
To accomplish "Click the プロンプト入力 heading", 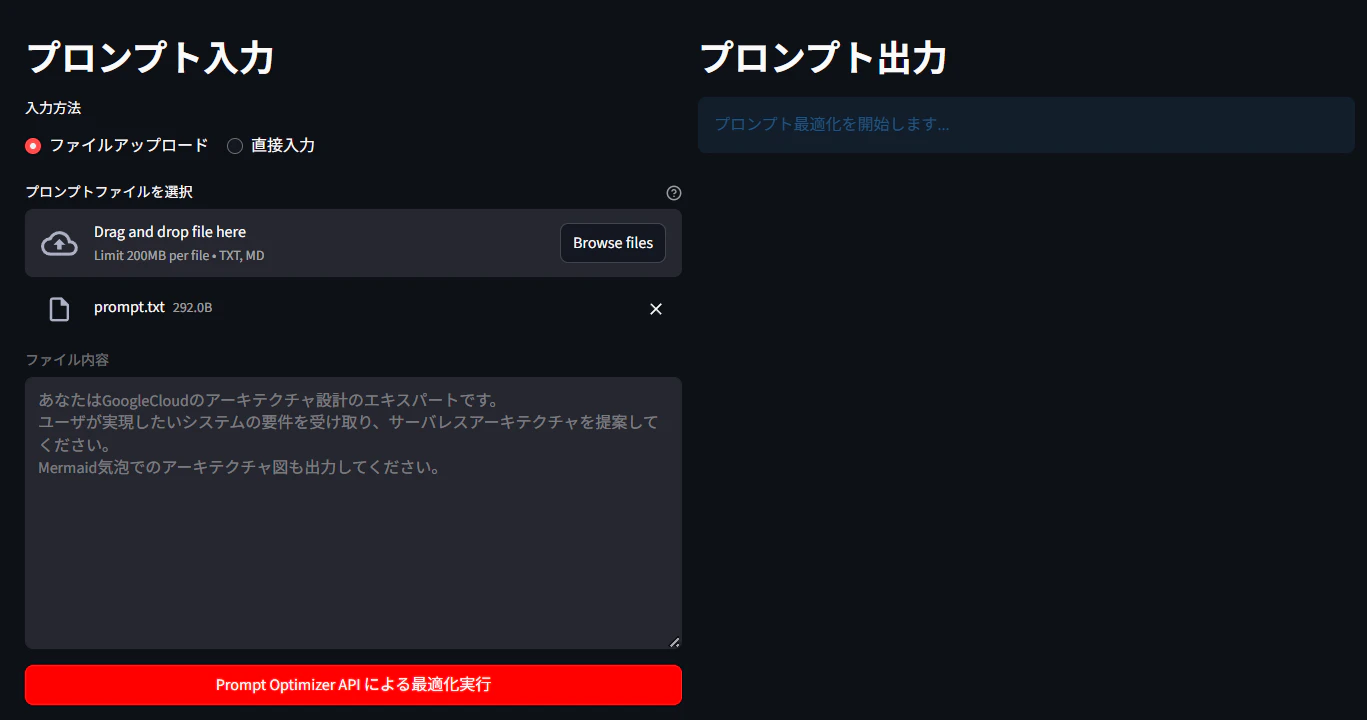I will [150, 58].
